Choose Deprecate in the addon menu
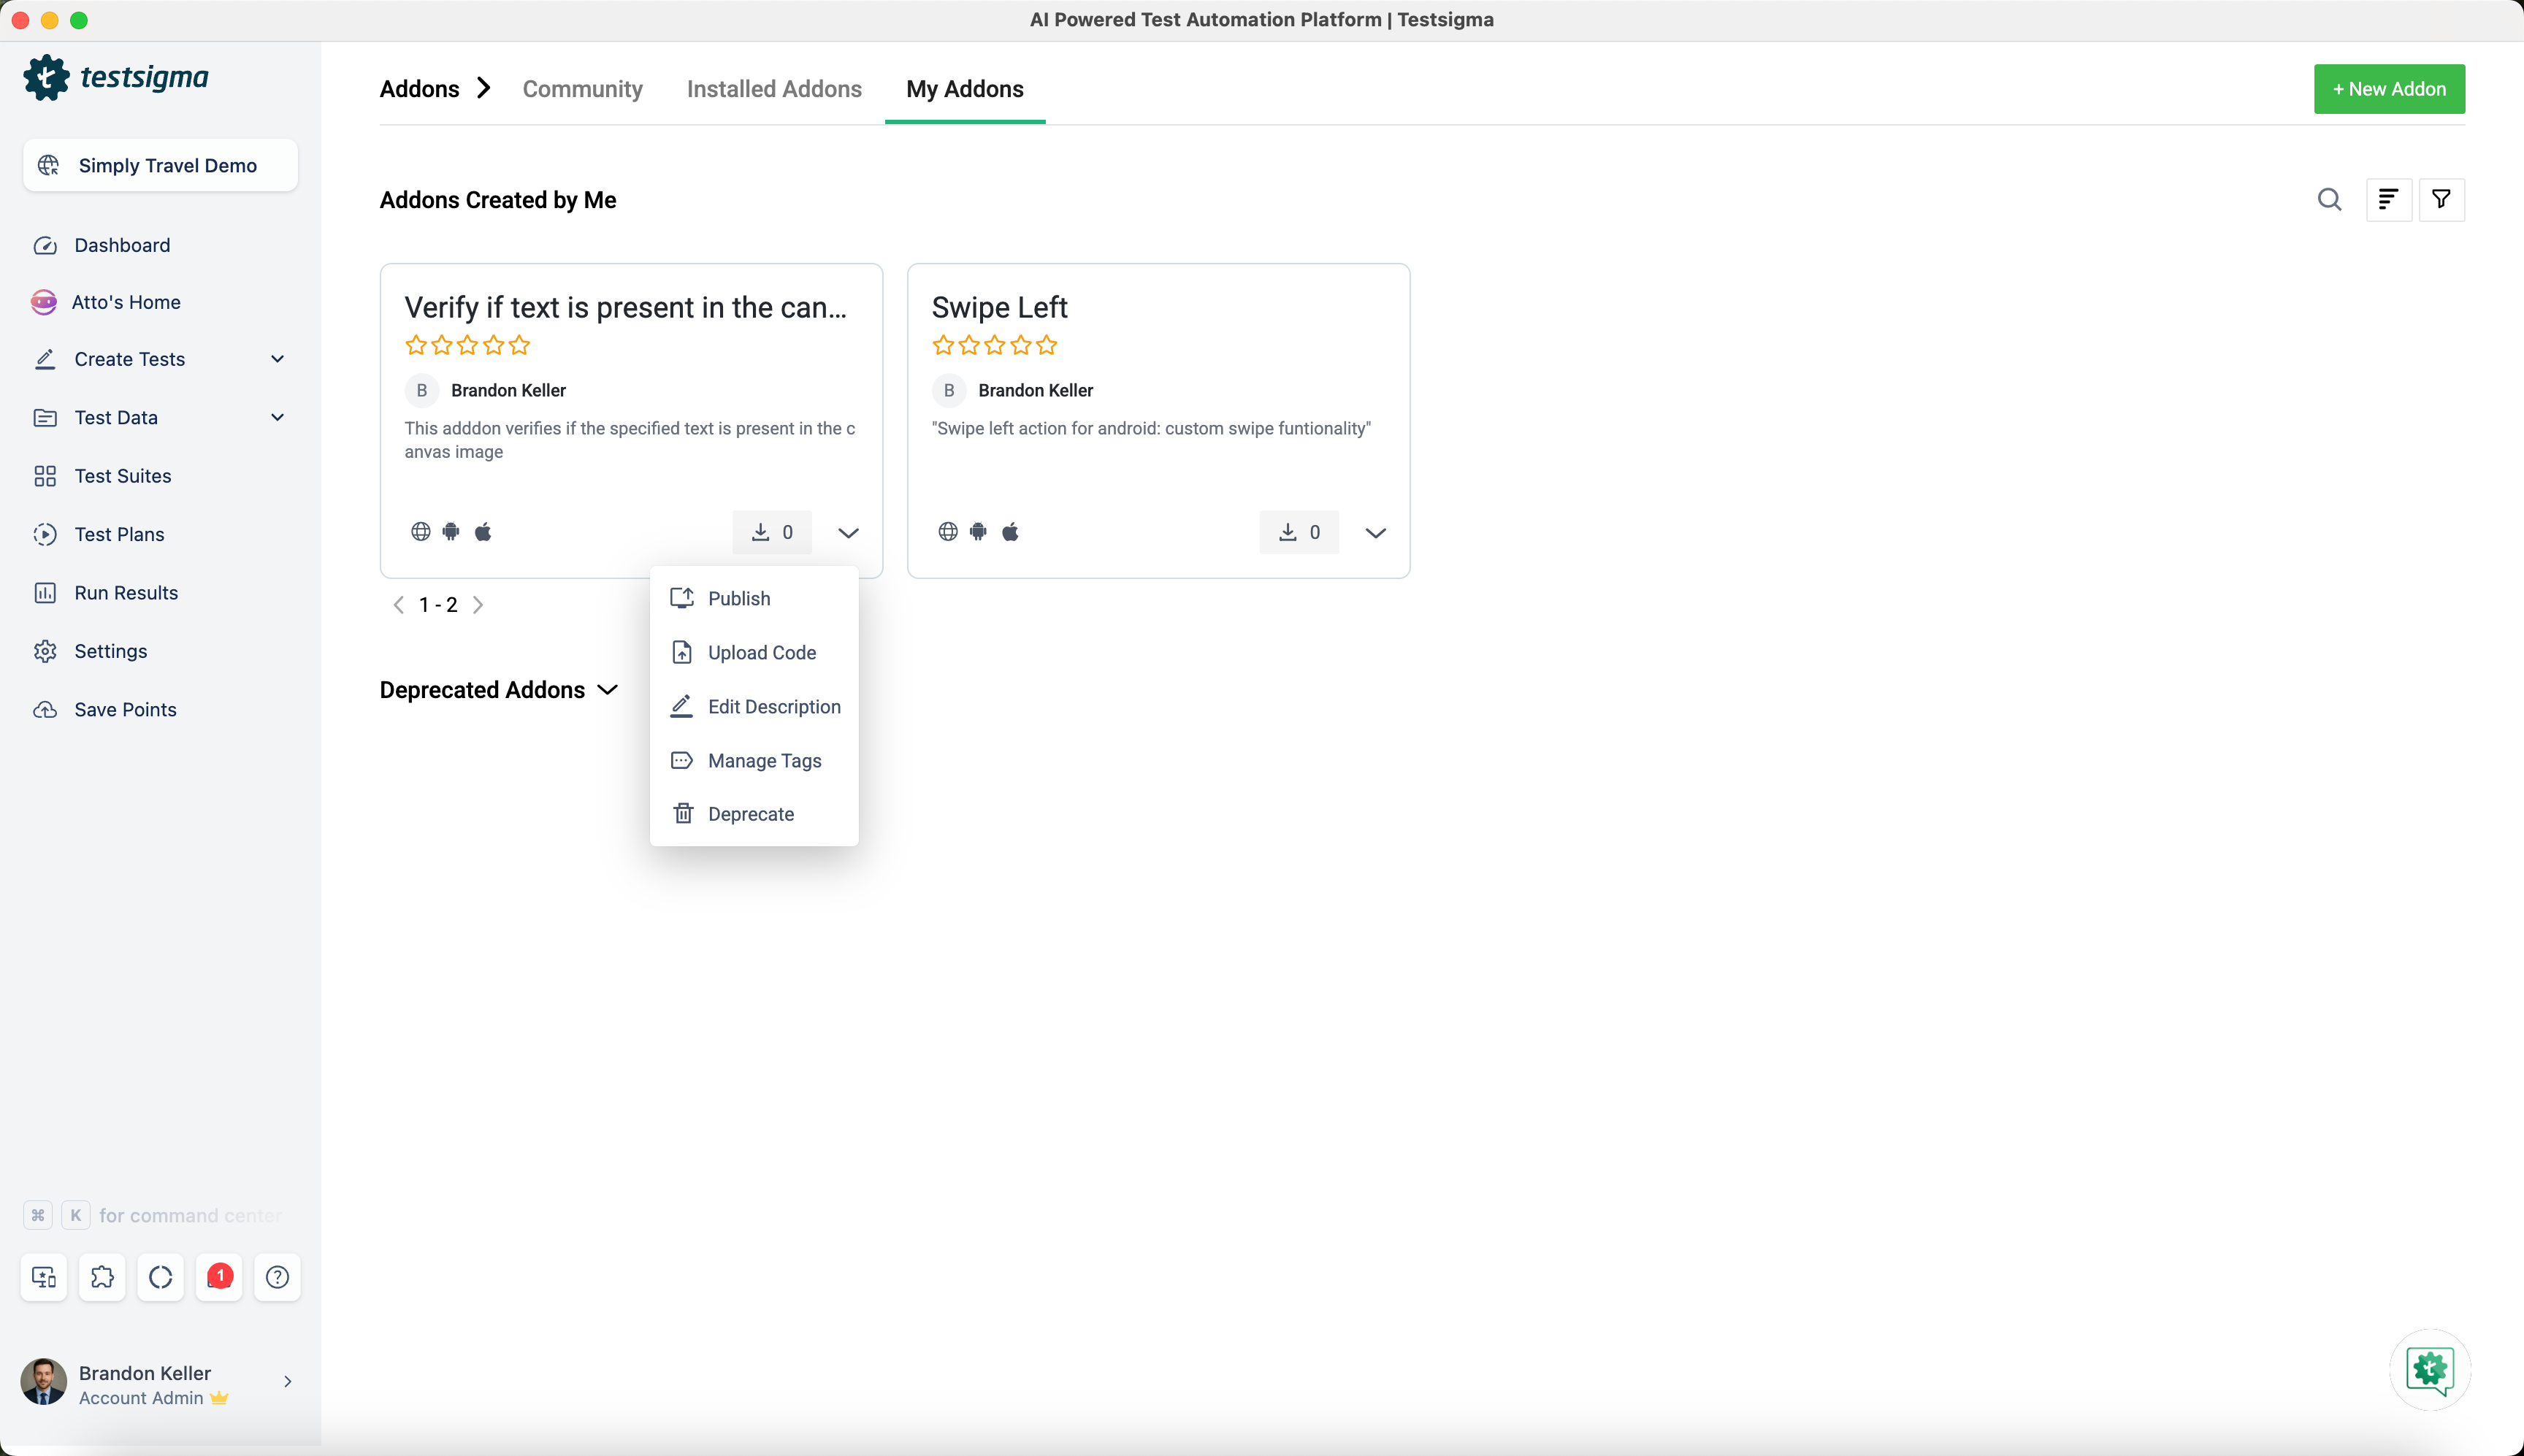The image size is (2524, 1456). pos(750,814)
